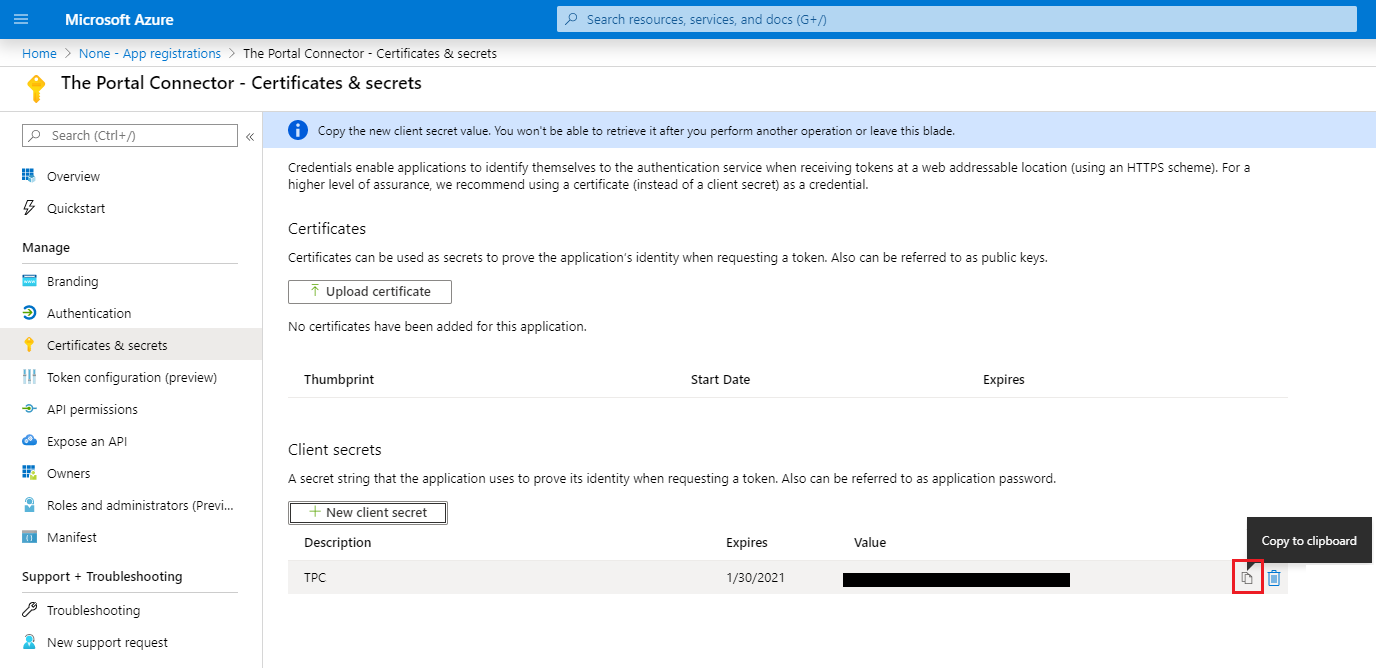Screen dimensions: 1376x668
Task: Select Certificates & secrets menu item
Action: (131, 345)
